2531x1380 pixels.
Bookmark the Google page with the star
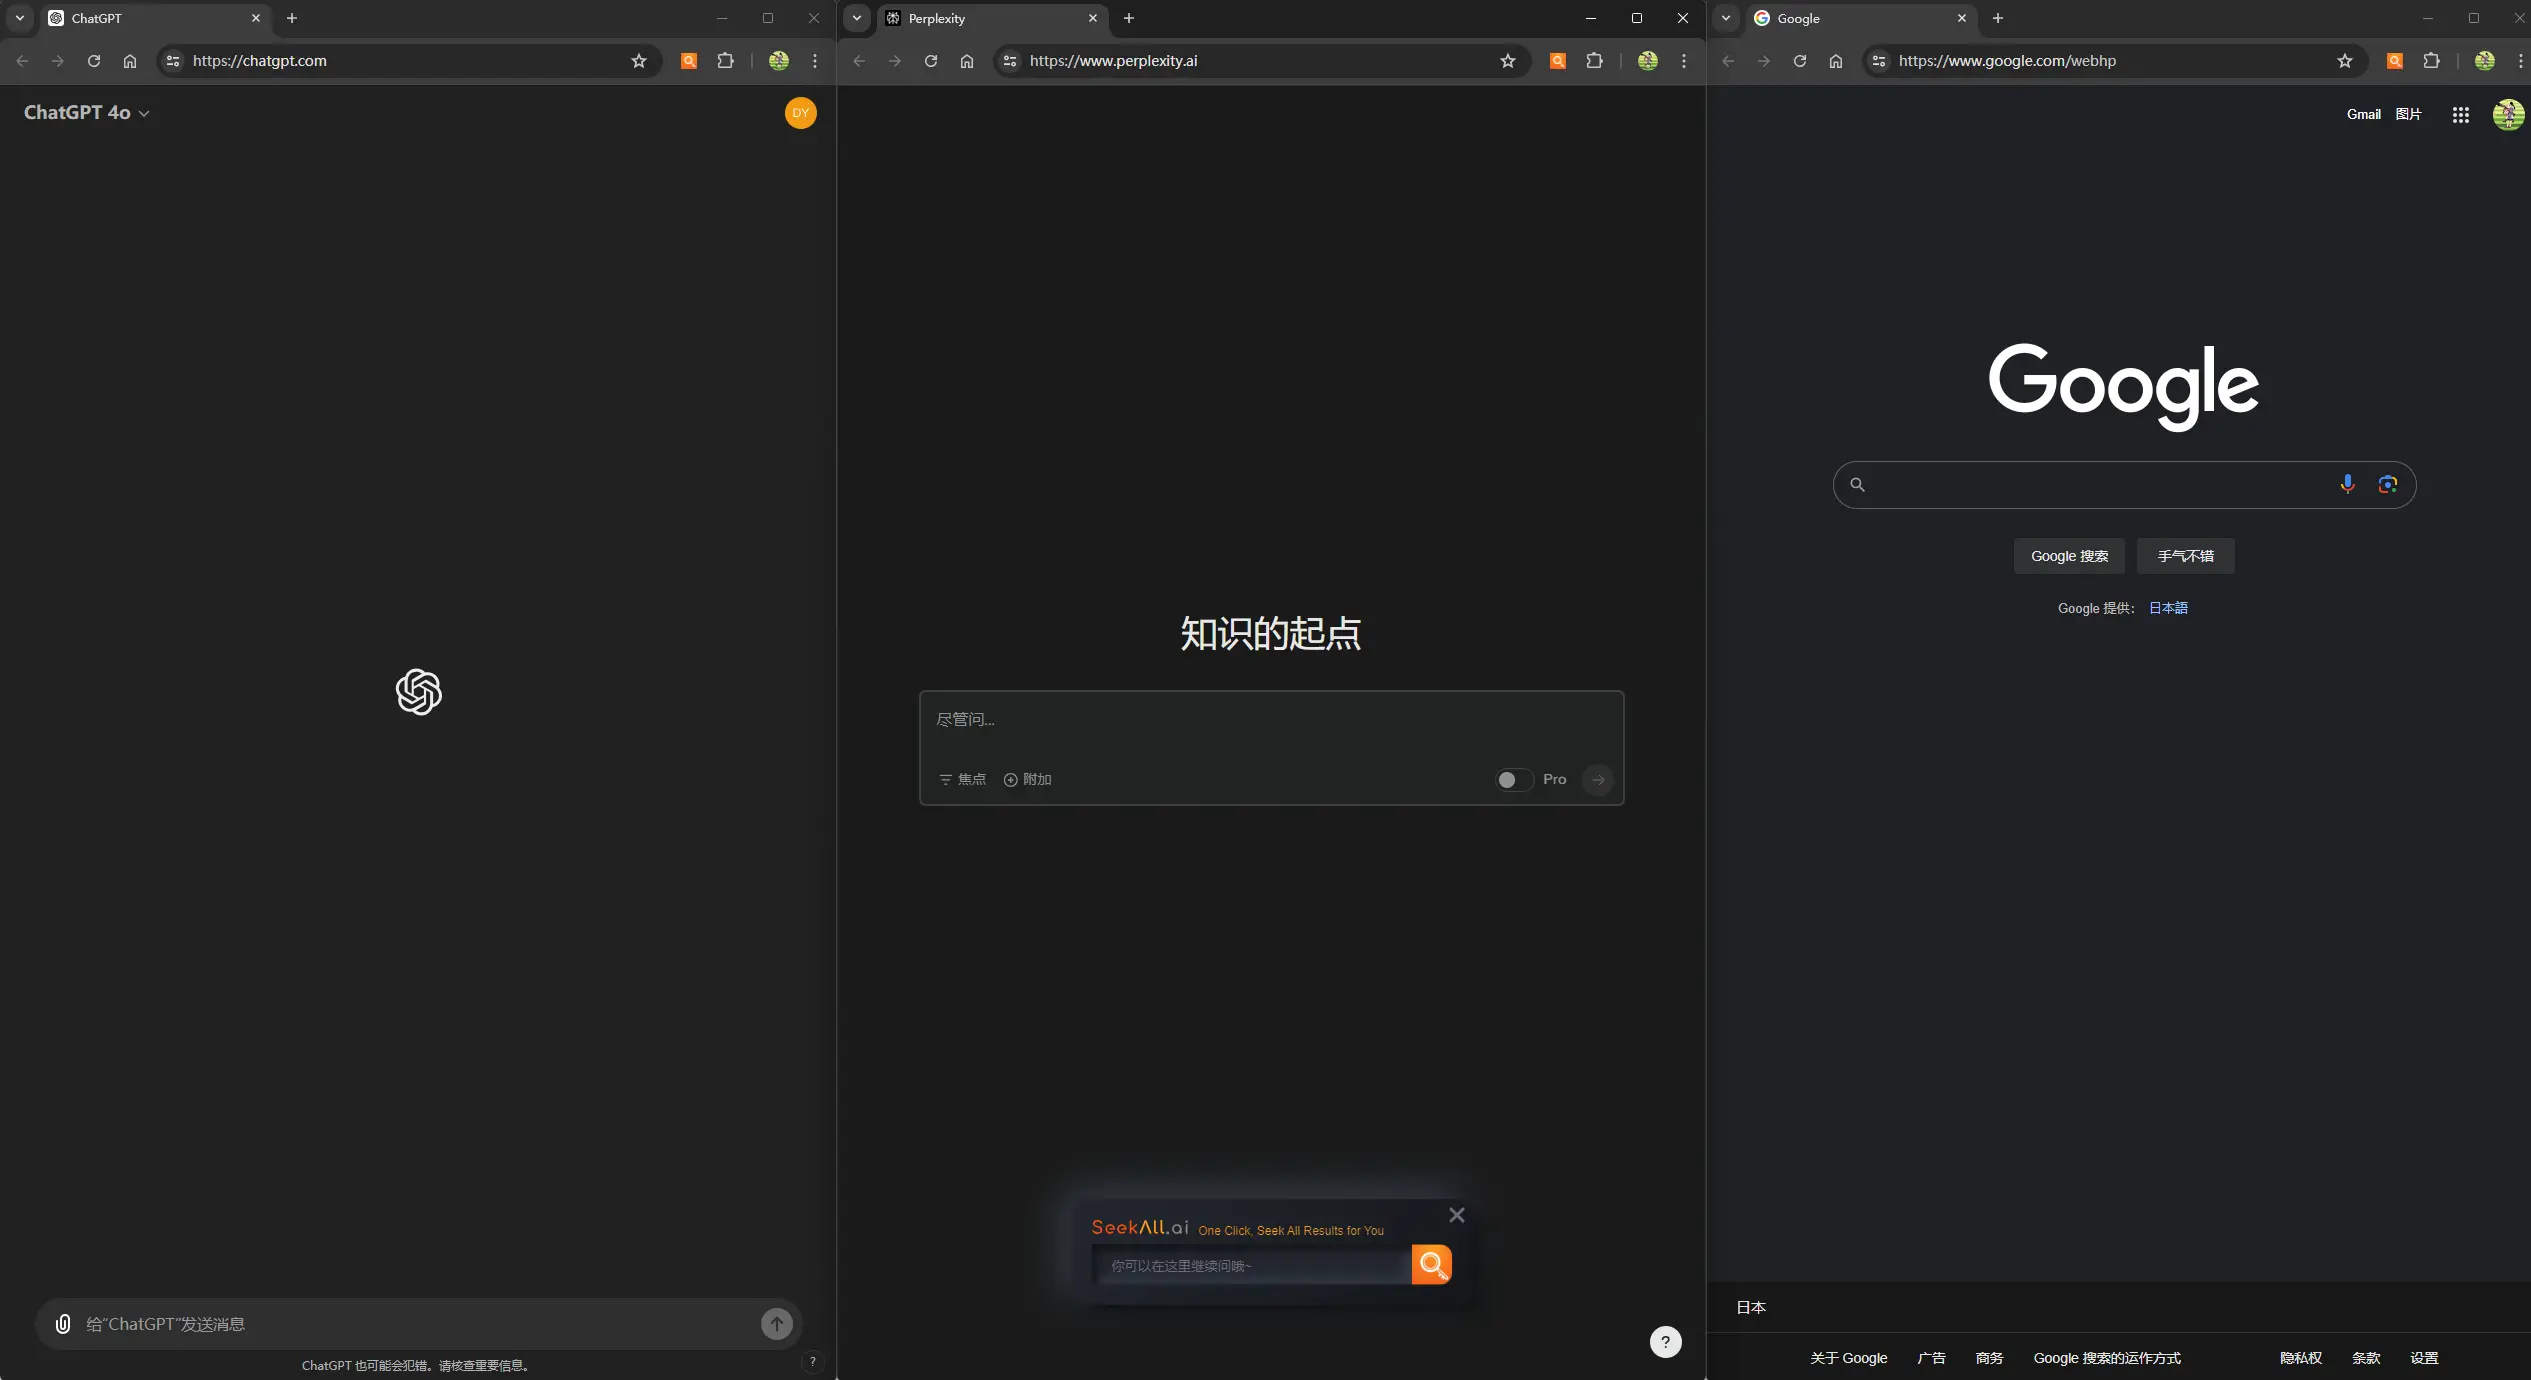point(2344,60)
